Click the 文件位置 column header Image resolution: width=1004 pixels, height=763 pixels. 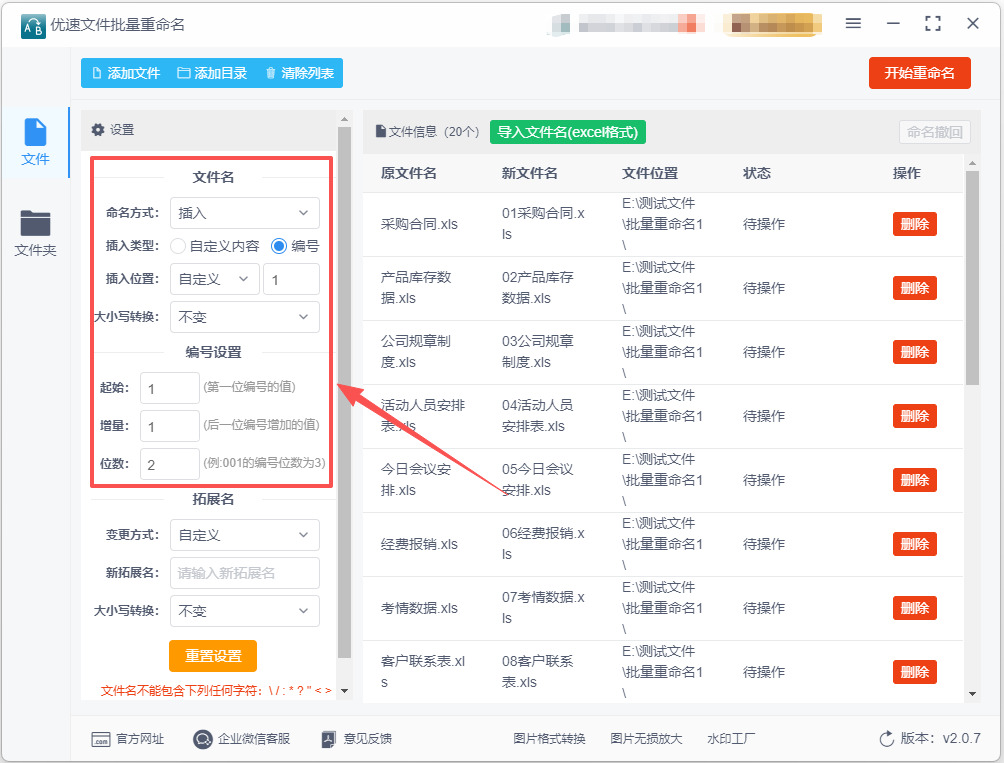coord(650,173)
